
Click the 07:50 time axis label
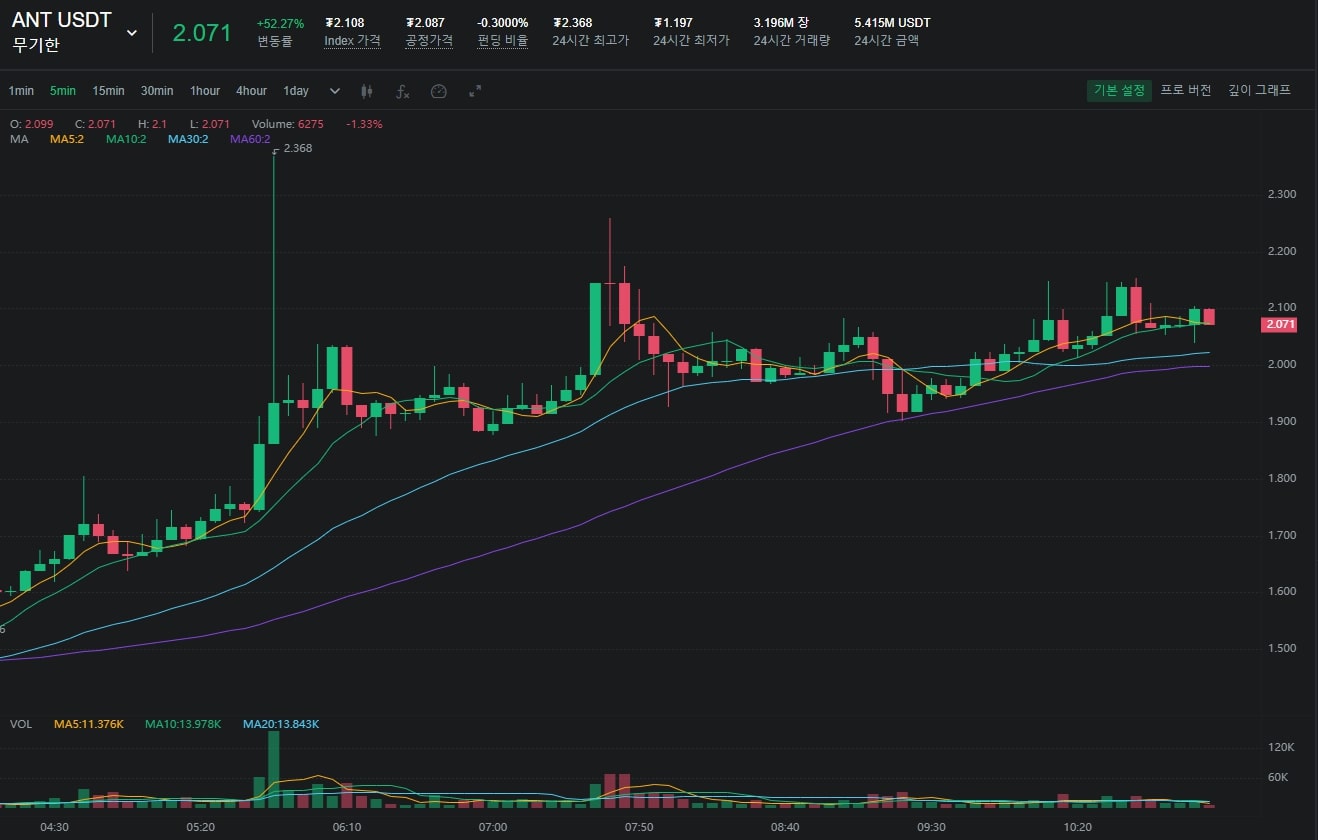pos(639,827)
